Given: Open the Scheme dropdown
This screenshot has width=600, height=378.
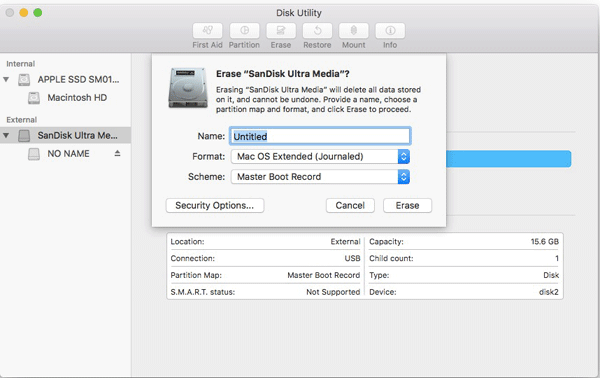Looking at the screenshot, I should tap(320, 177).
